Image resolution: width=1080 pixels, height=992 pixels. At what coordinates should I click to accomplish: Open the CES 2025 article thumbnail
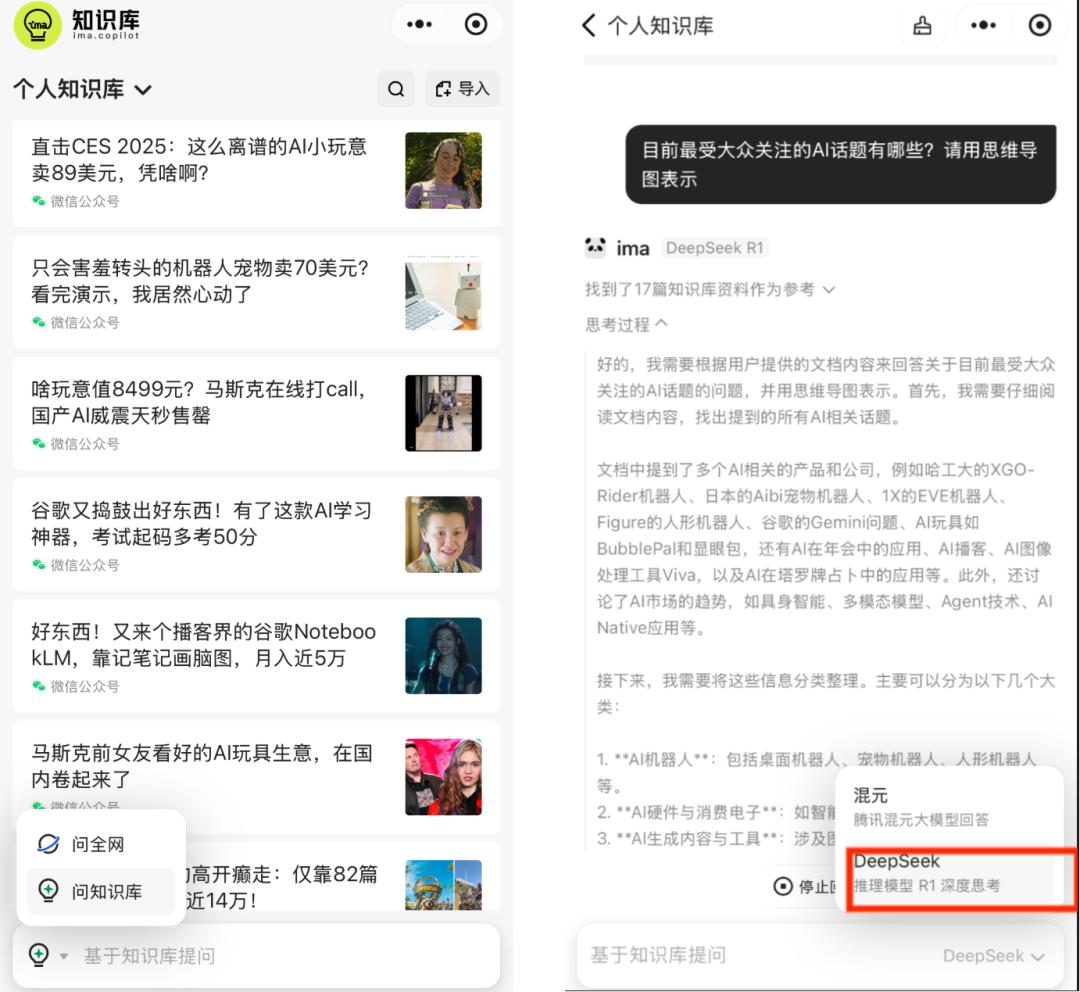[x=443, y=170]
